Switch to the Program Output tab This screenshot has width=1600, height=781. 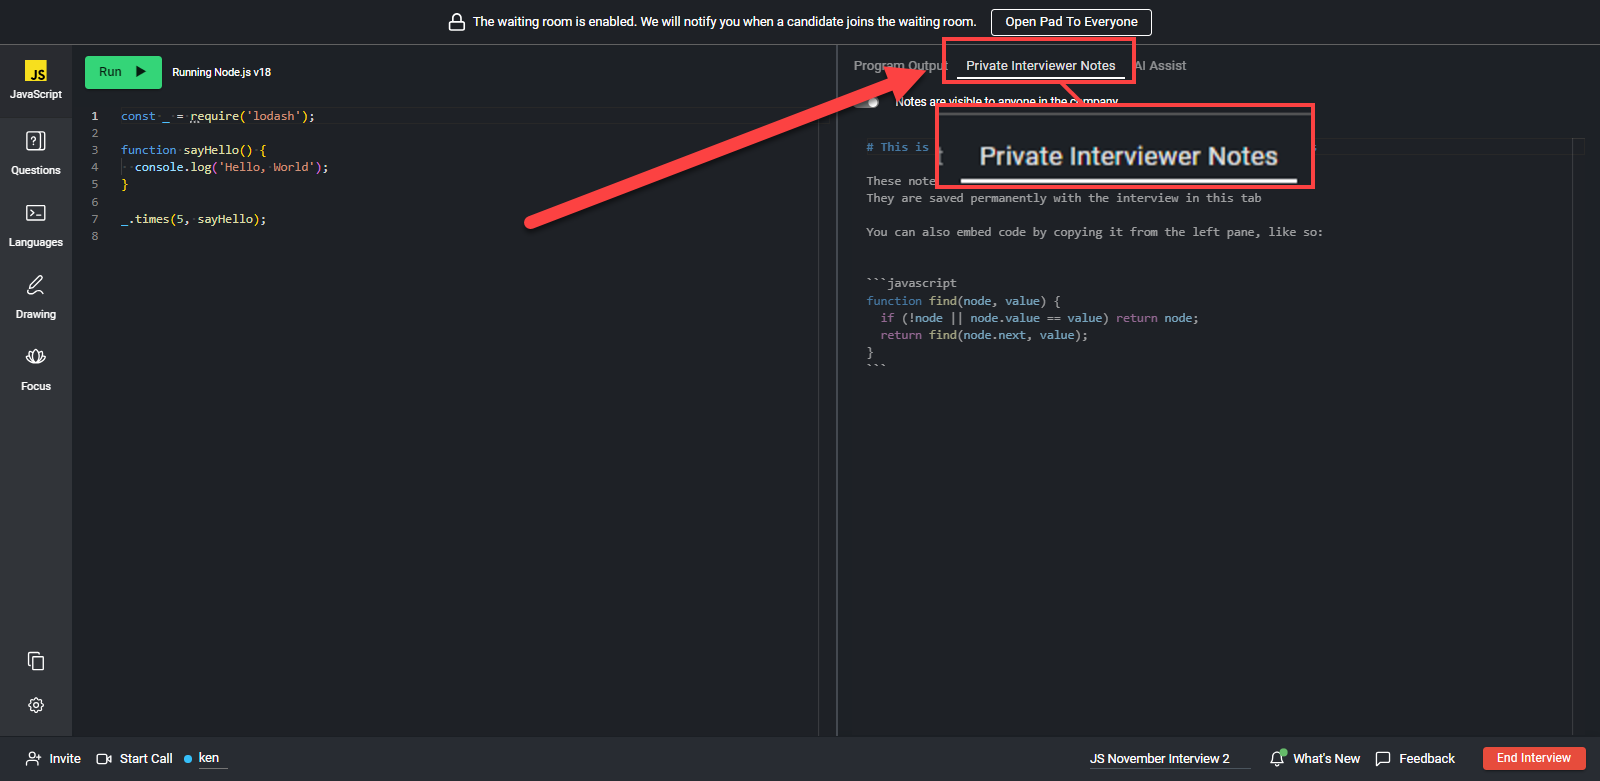click(x=897, y=66)
